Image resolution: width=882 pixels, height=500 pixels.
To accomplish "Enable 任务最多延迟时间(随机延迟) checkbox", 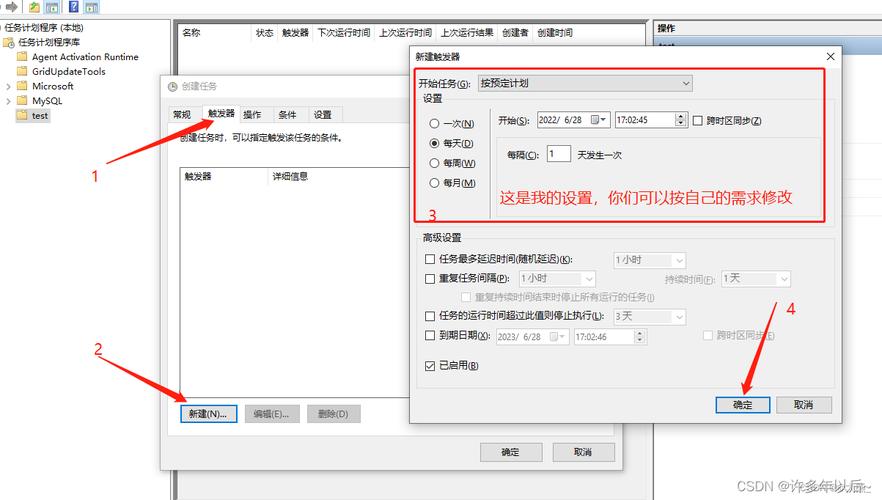I will (430, 259).
